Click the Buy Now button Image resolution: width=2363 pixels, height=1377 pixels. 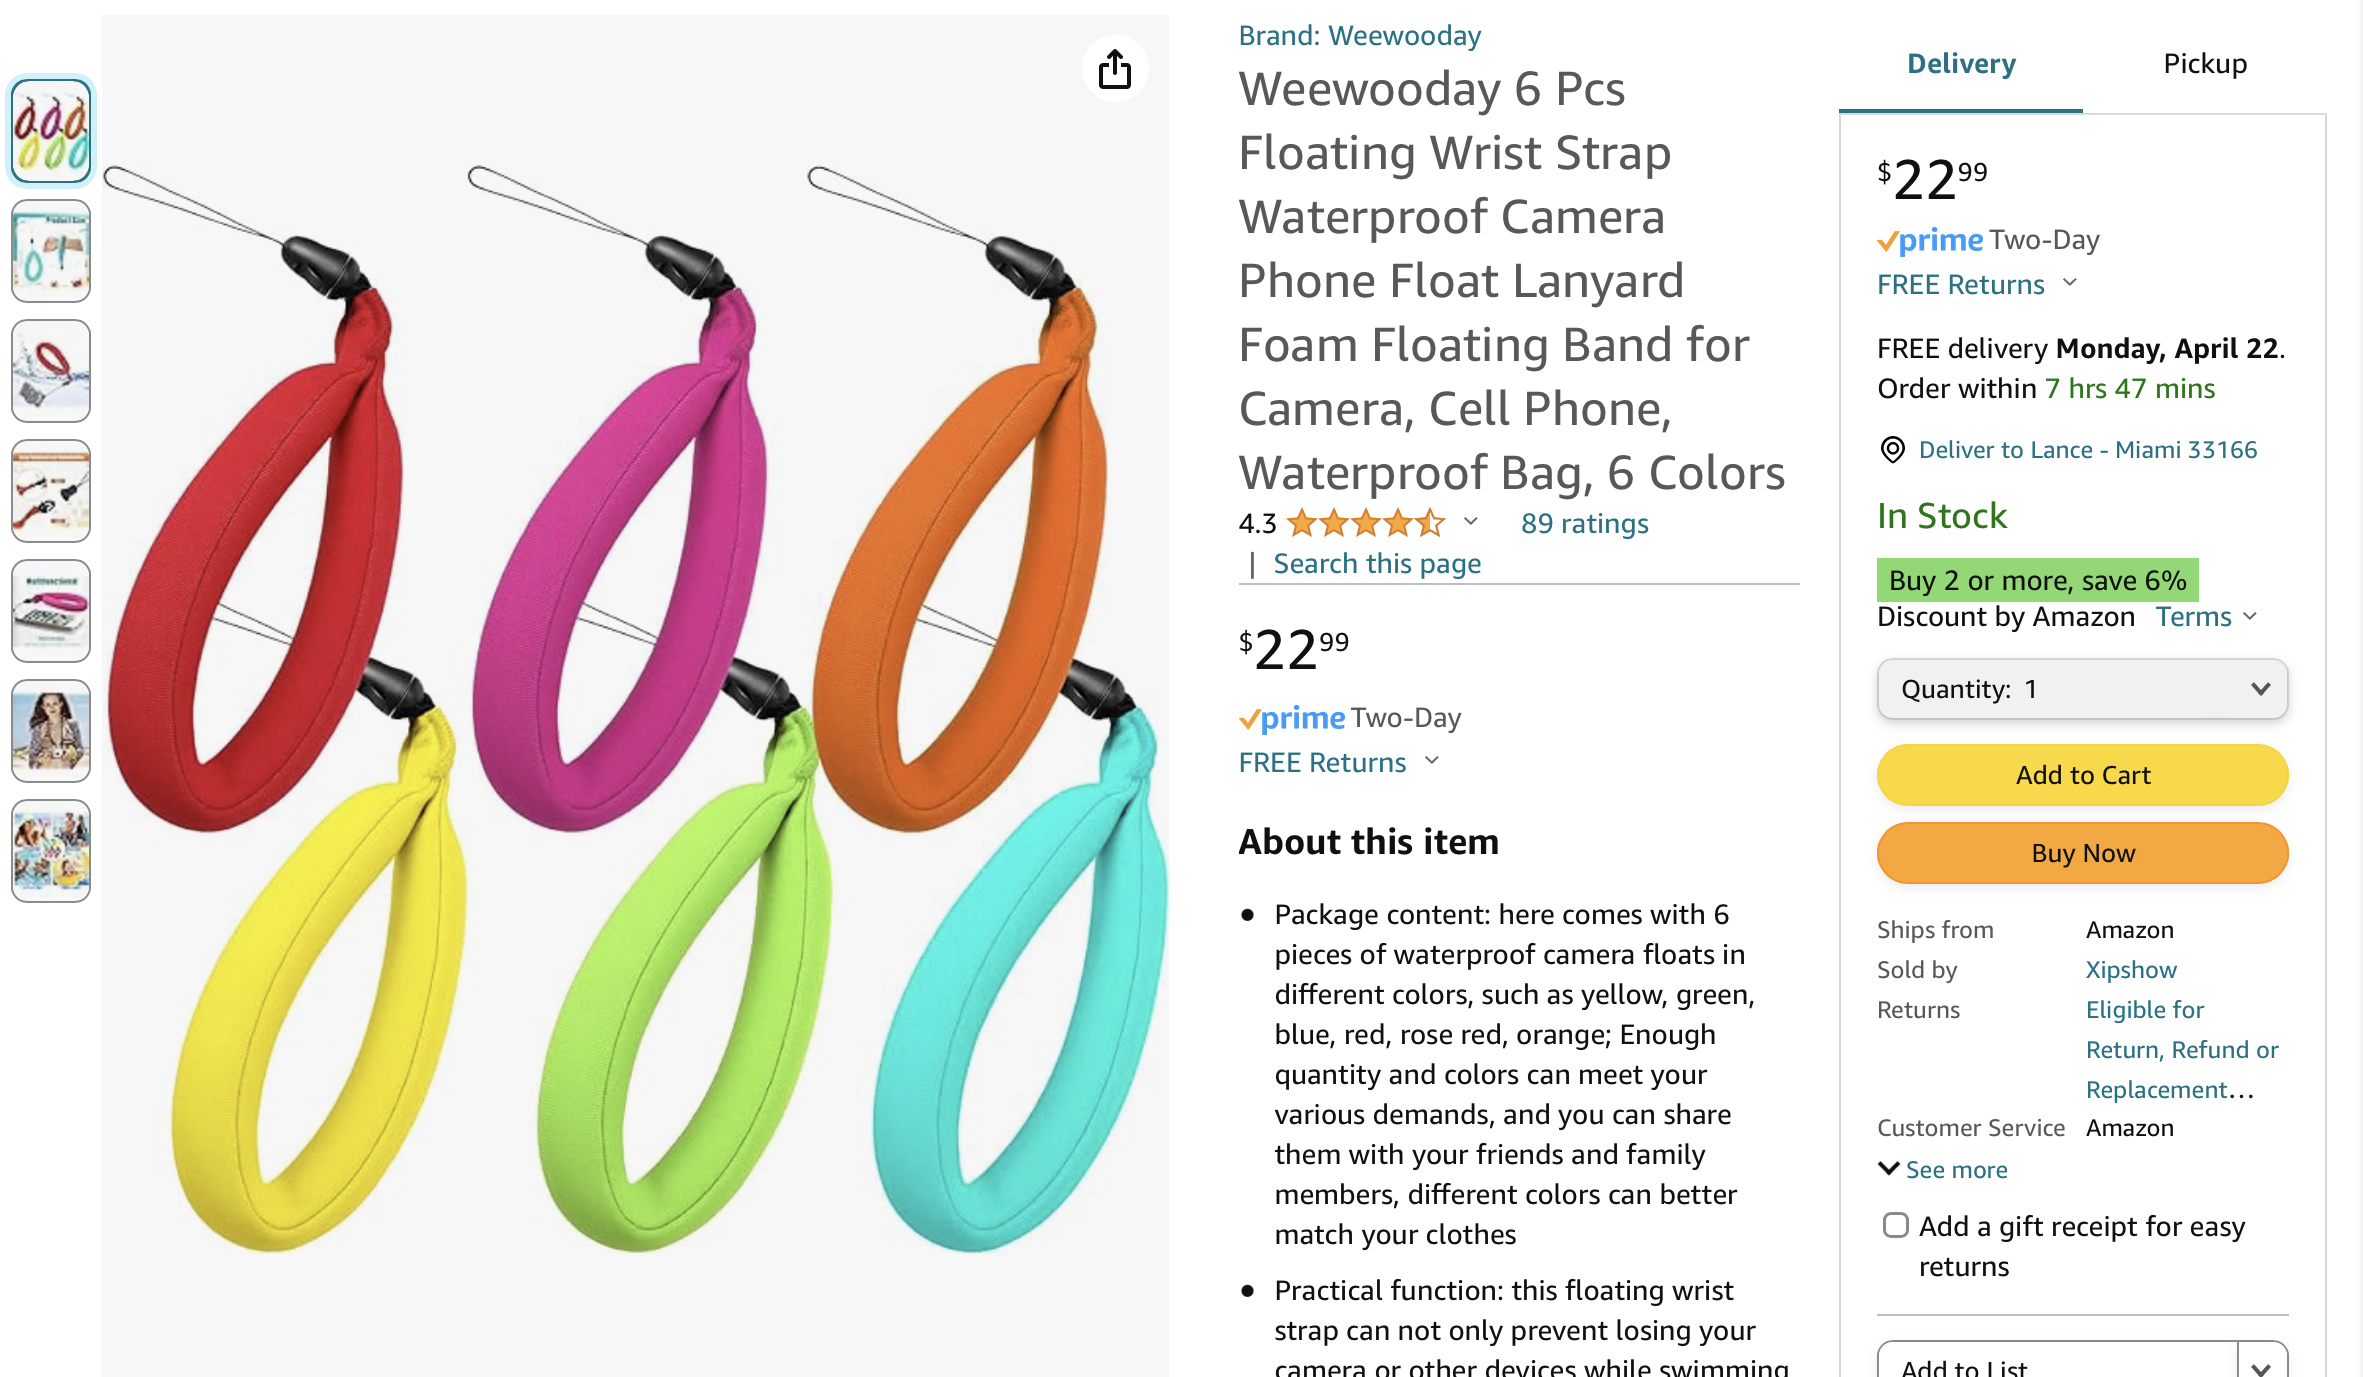tap(2083, 853)
